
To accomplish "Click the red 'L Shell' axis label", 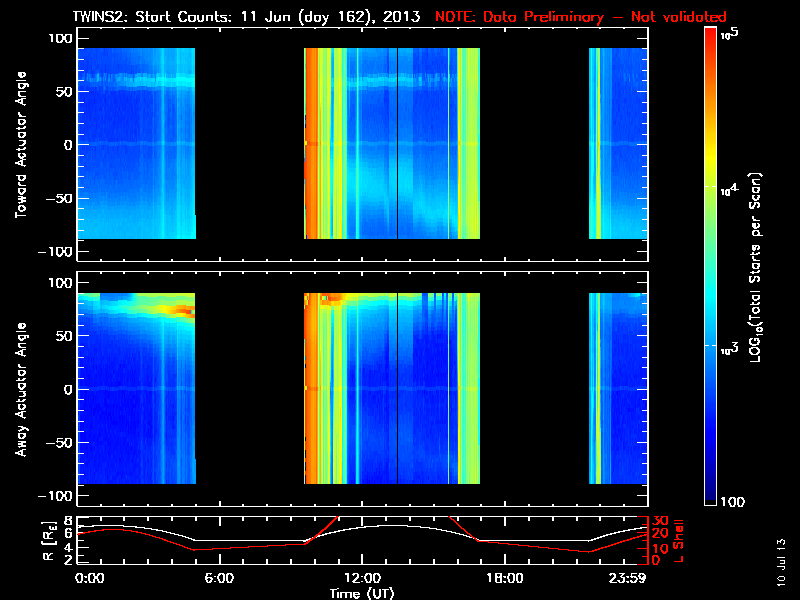I will click(x=677, y=540).
